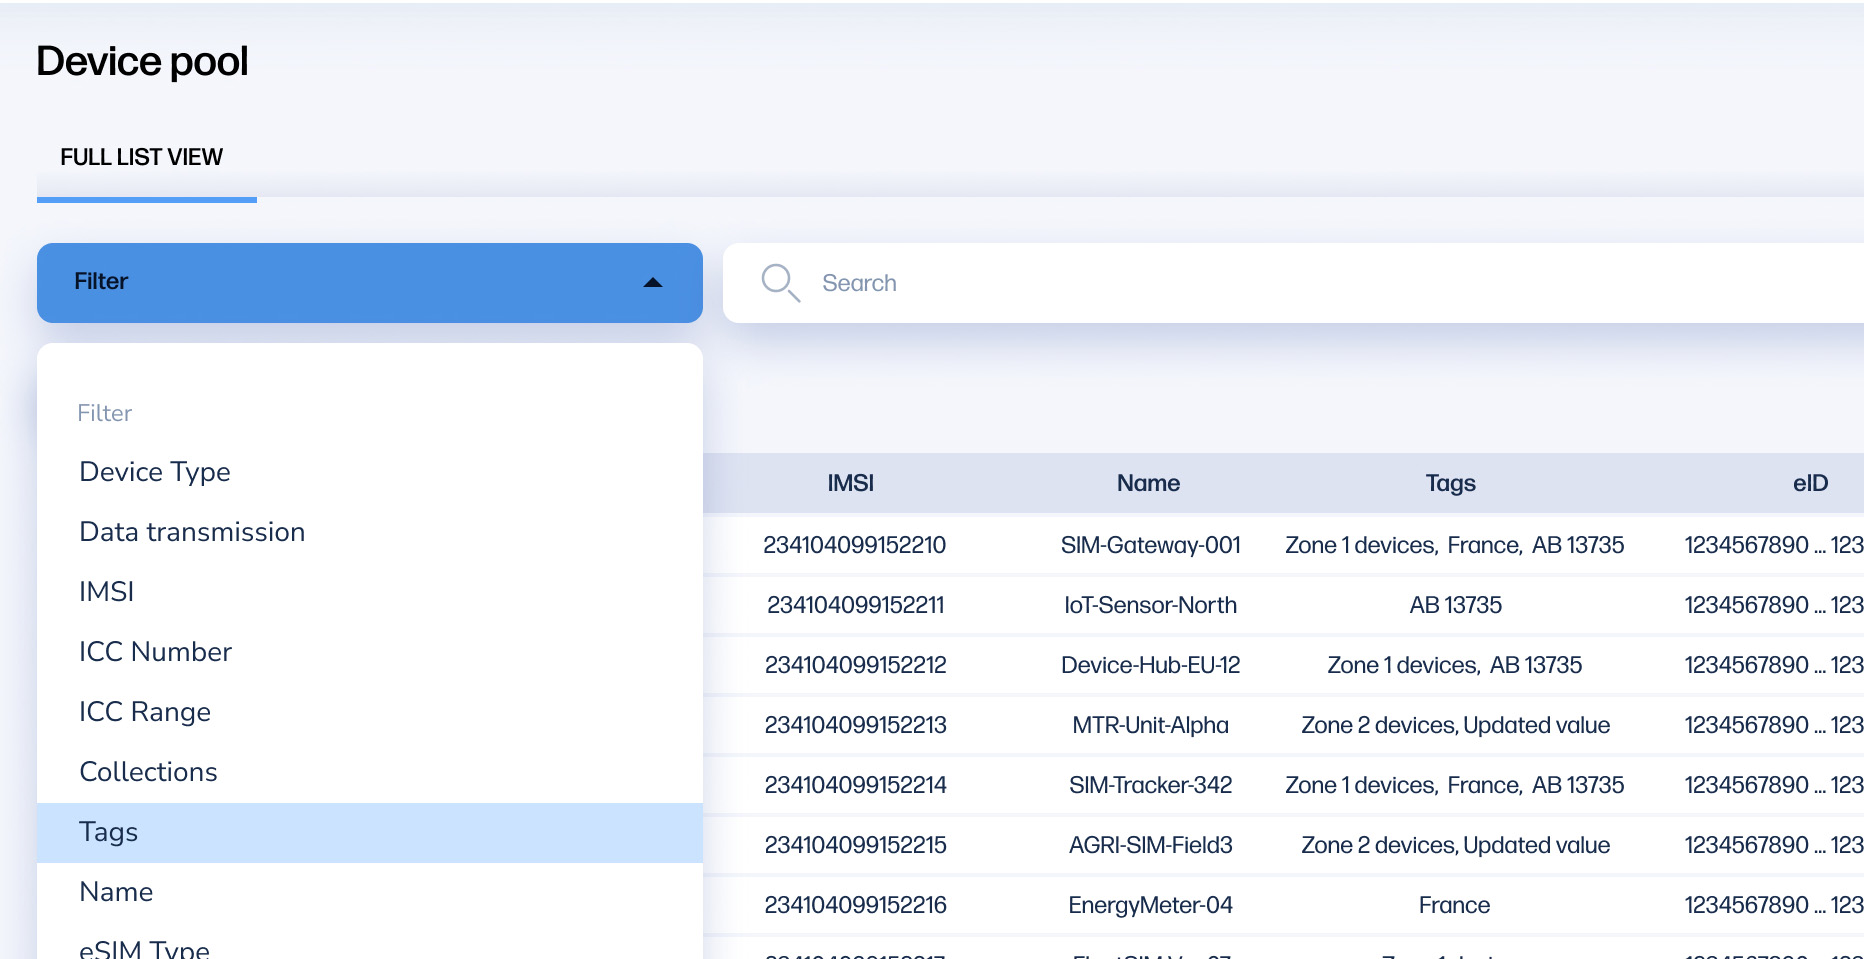The height and width of the screenshot is (959, 1864).
Task: Click the eID column header
Action: (1810, 484)
